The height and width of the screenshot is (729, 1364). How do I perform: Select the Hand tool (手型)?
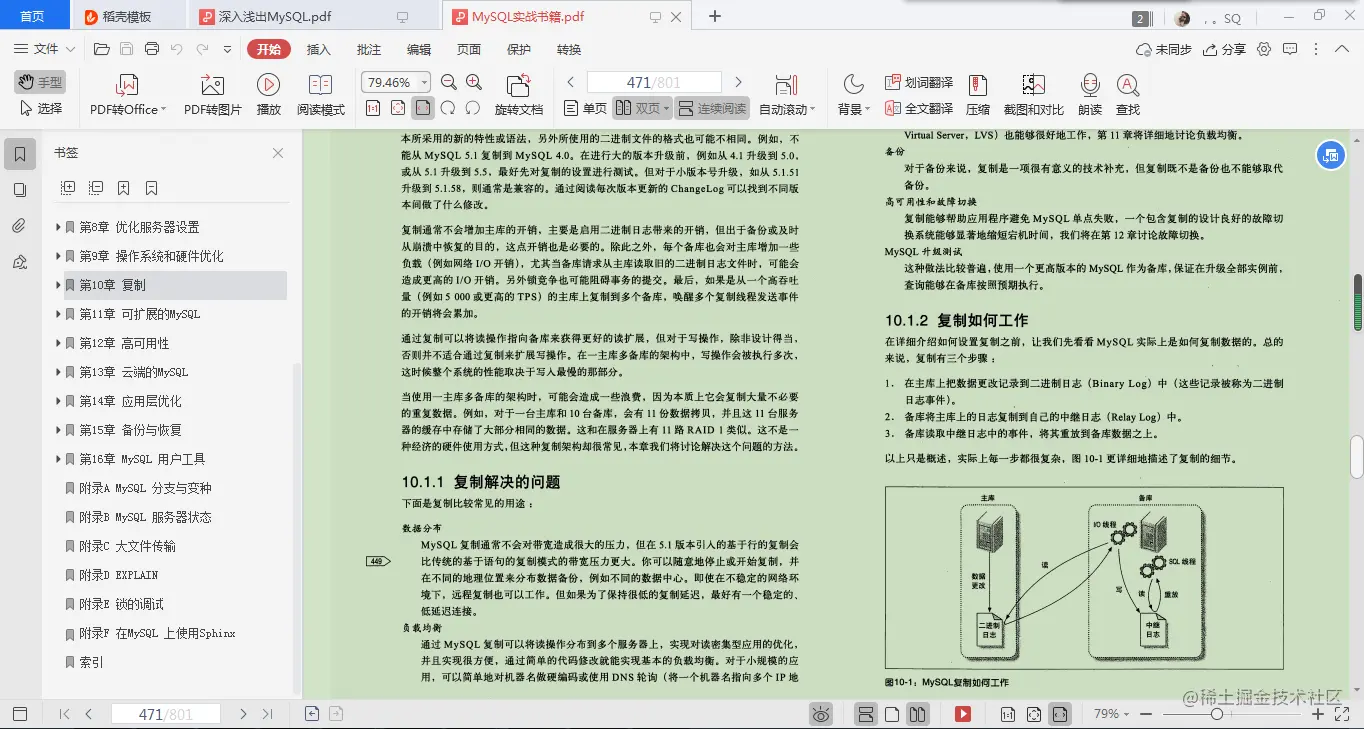point(40,82)
